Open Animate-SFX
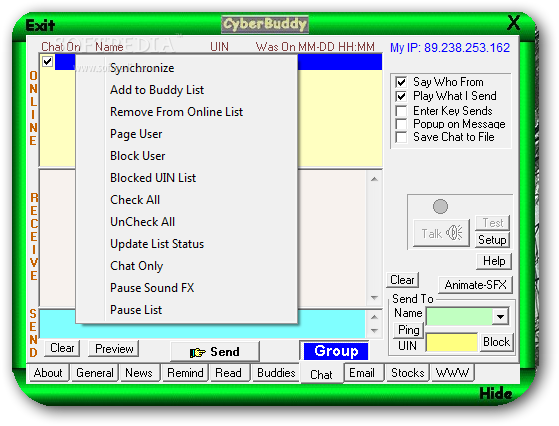This screenshot has height=426, width=559. point(475,285)
